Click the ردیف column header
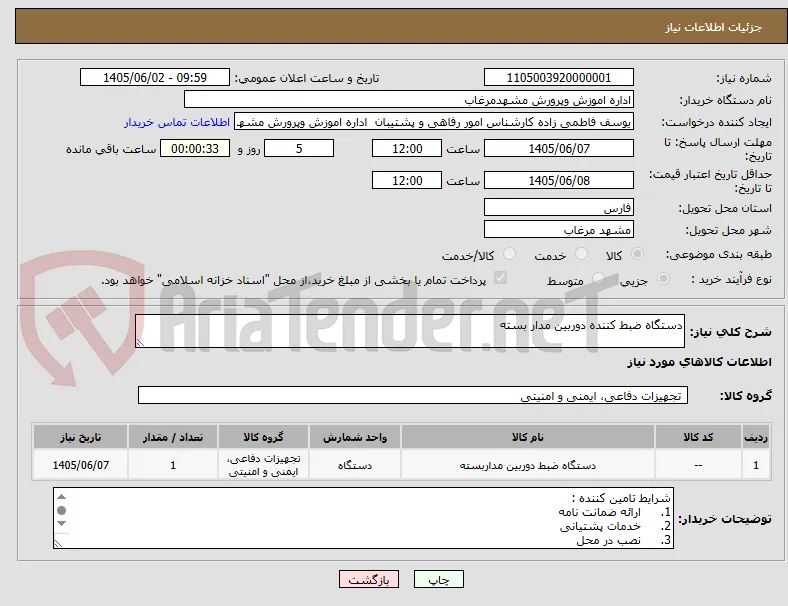This screenshot has height=606, width=788. tap(756, 437)
